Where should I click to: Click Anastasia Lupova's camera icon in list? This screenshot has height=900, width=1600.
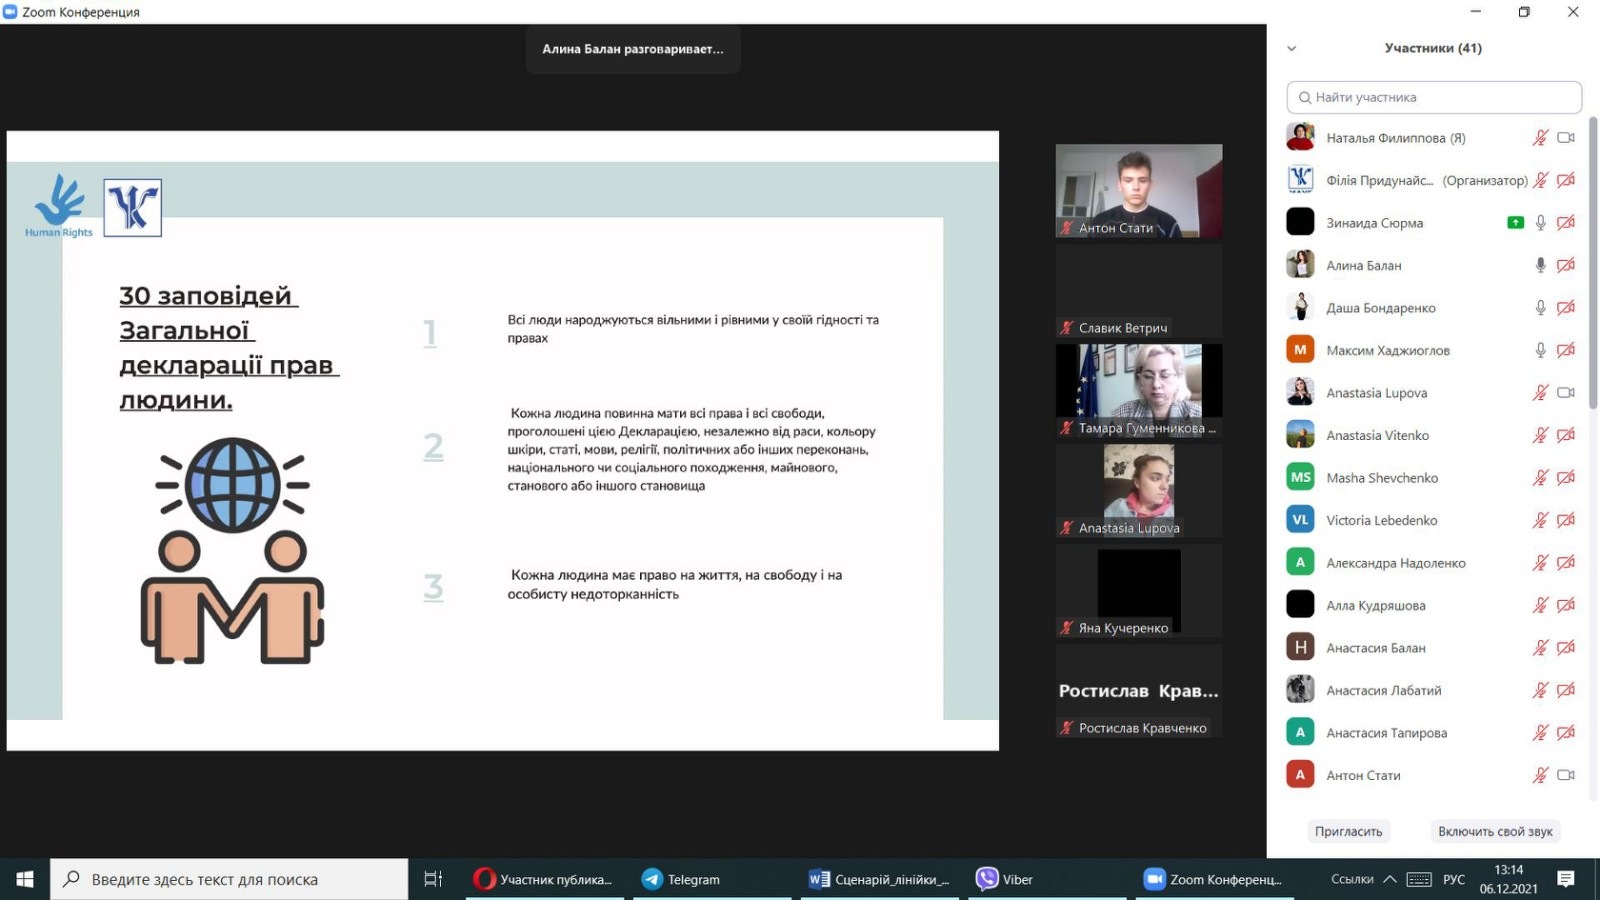(x=1566, y=393)
